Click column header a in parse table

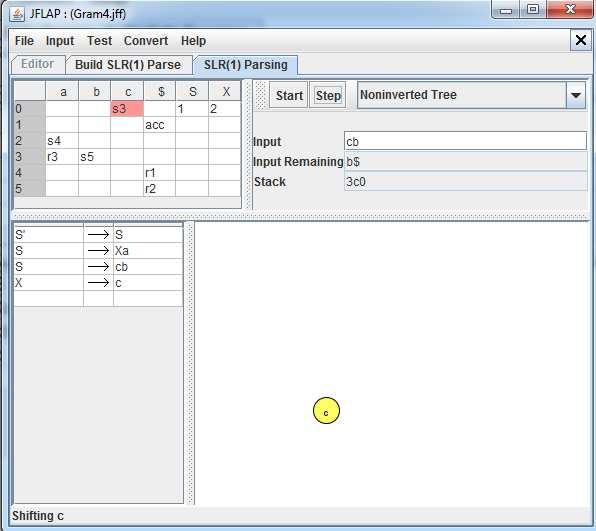62,92
